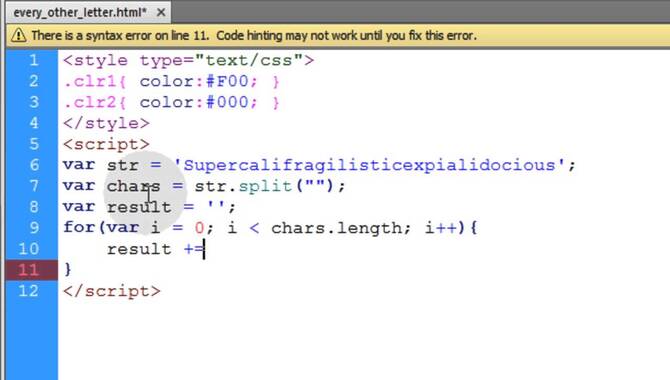Click the syntax error message on line 11
Viewport: 670px width, 380px height.
coord(254,35)
